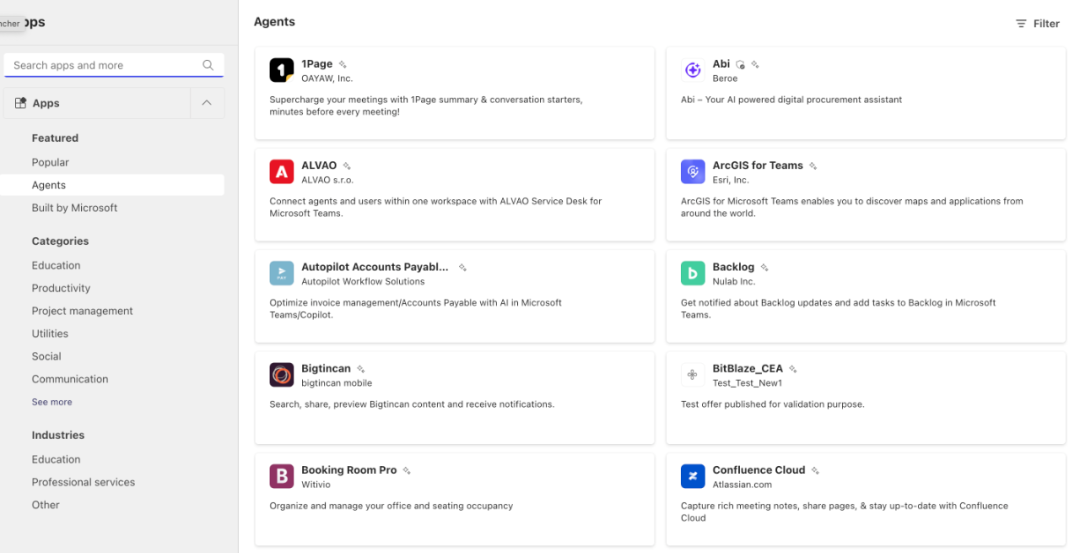
Task: Open the Social category
Action: tap(46, 356)
